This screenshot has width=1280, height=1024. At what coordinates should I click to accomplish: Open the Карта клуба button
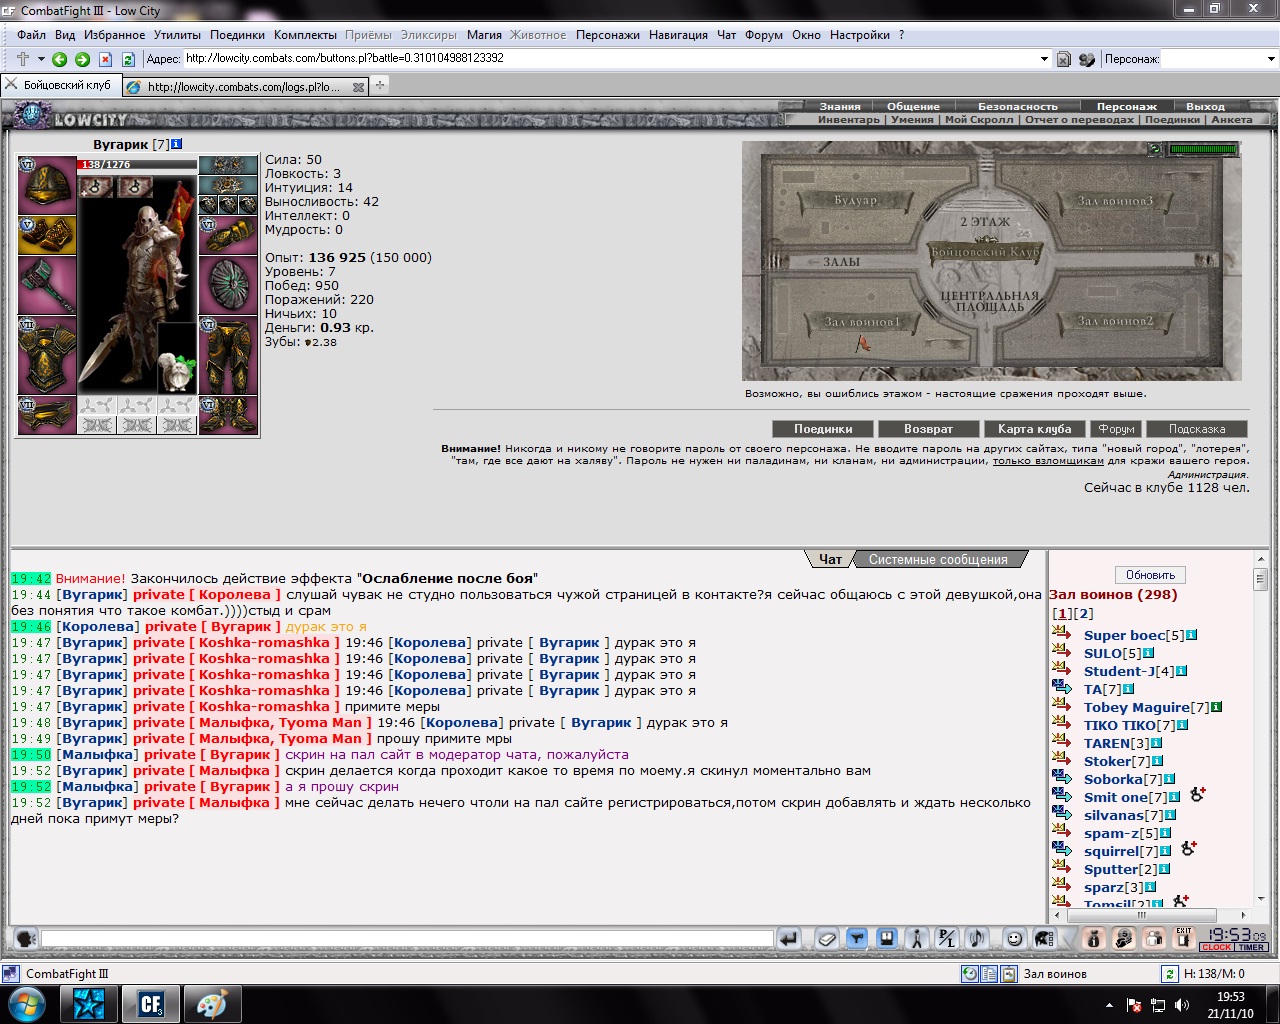point(1034,429)
